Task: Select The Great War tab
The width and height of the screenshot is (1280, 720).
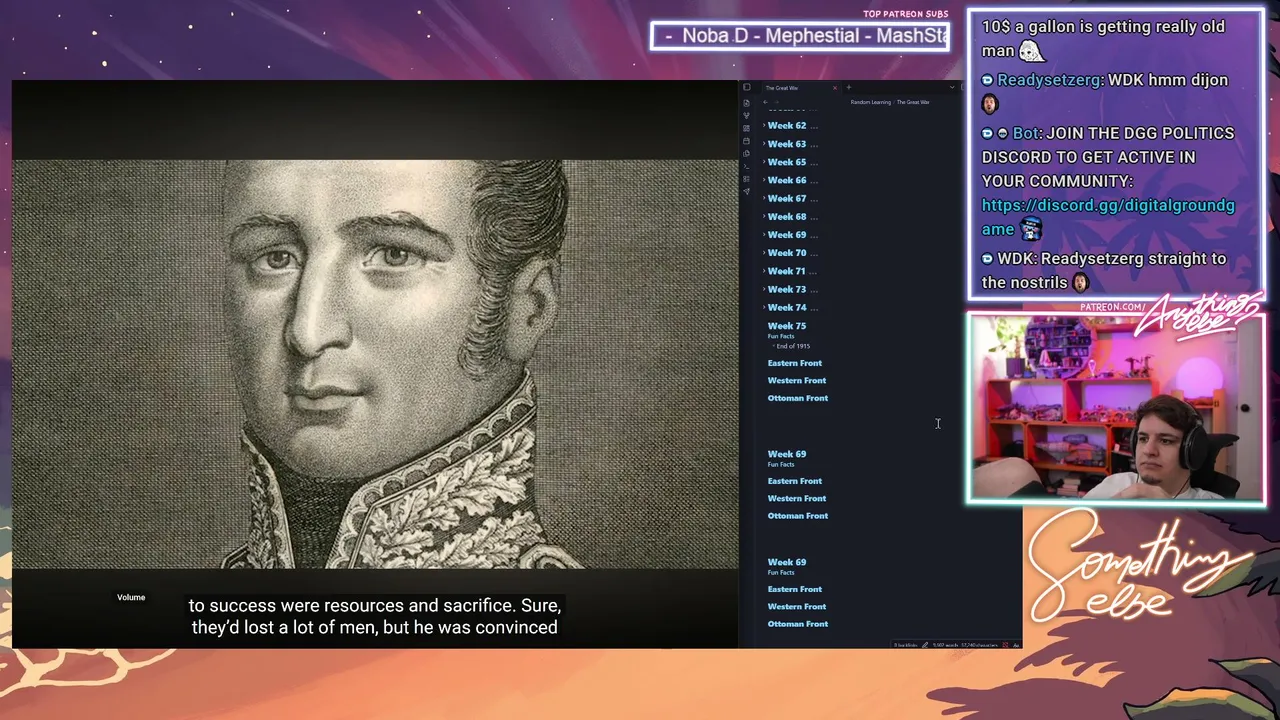Action: coord(800,88)
